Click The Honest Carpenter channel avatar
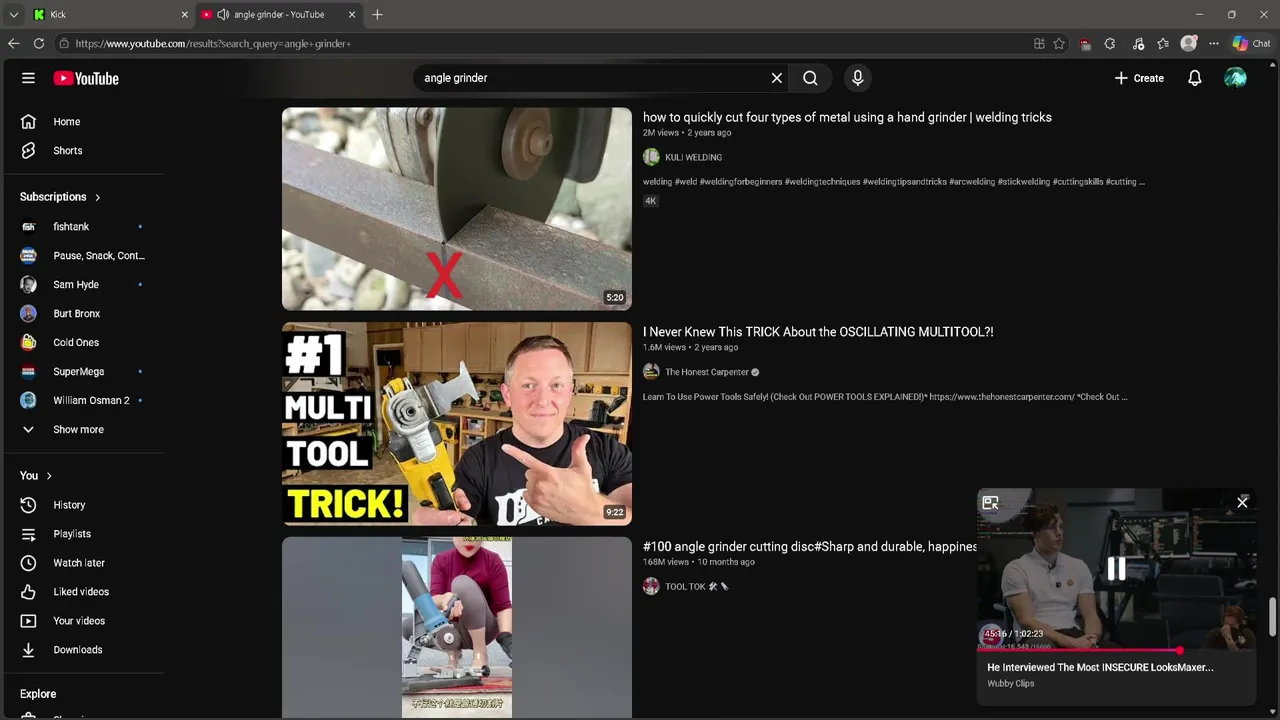The image size is (1280, 720). (x=651, y=372)
